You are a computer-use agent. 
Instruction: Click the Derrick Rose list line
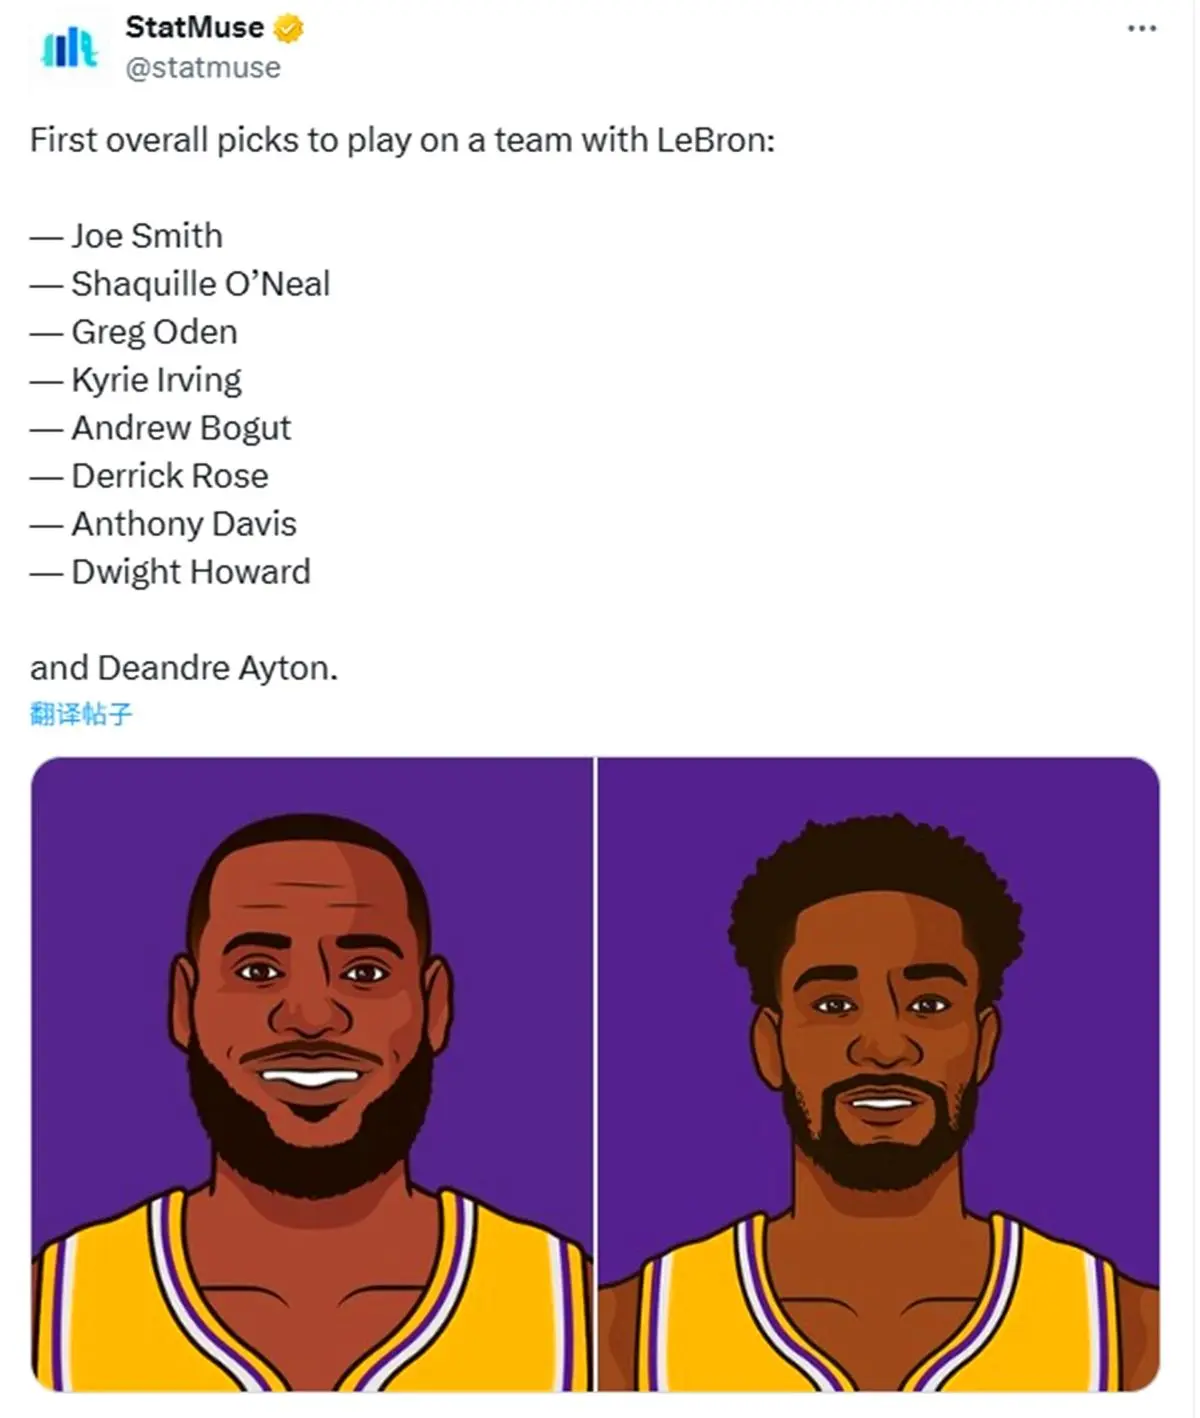[150, 476]
